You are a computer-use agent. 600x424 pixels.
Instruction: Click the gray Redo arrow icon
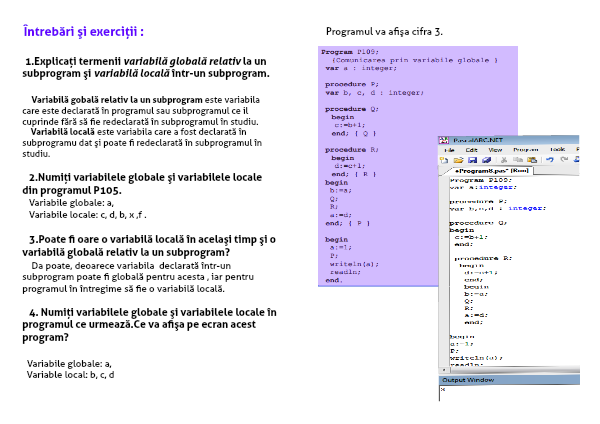tap(564, 160)
